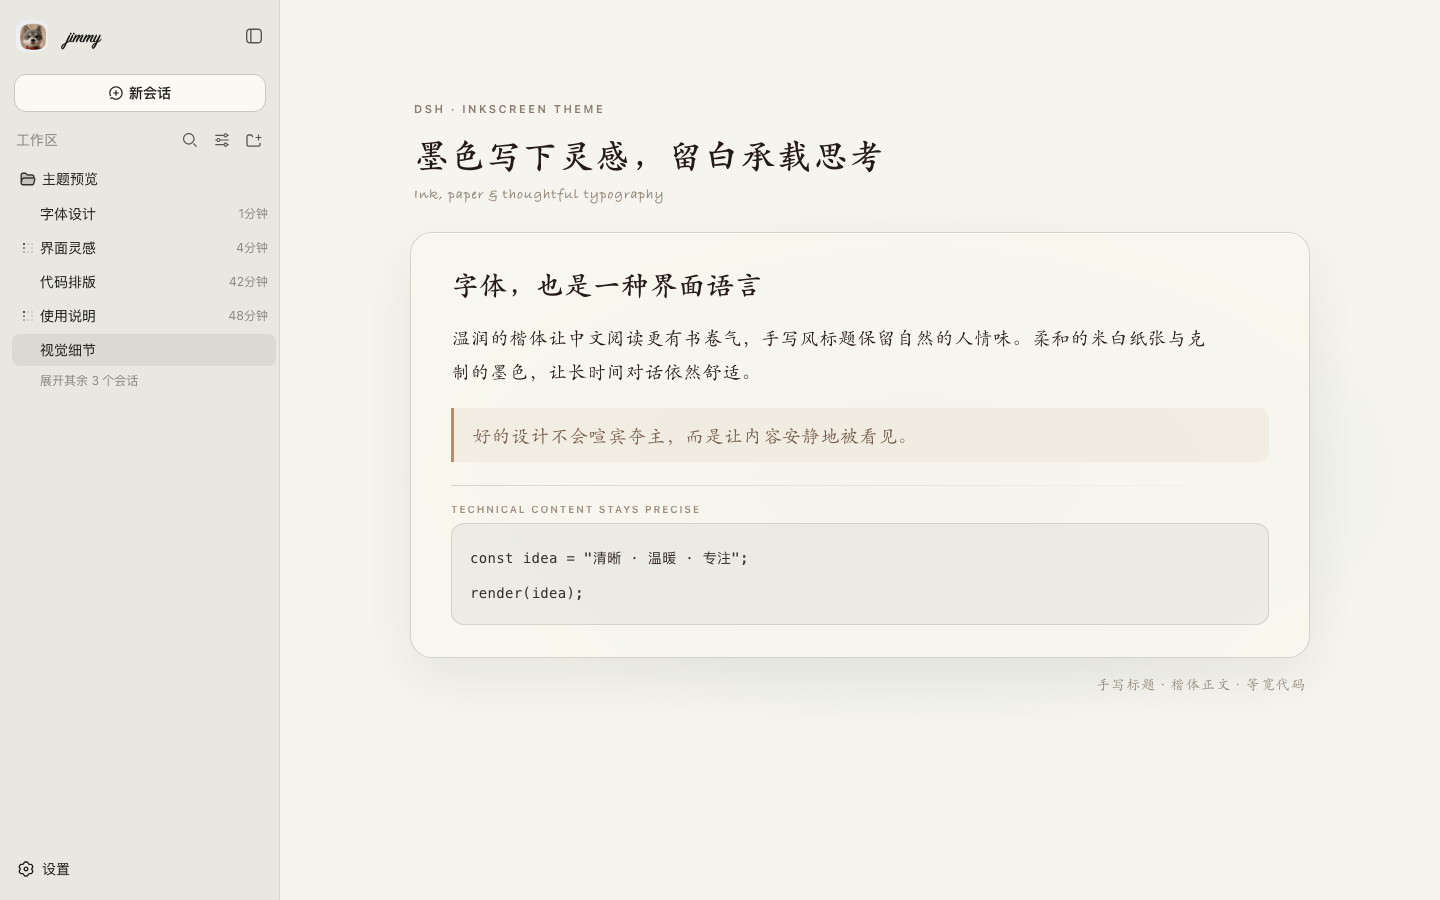Click the const idea code line
Viewport: 1440px width, 900px height.
(609, 558)
